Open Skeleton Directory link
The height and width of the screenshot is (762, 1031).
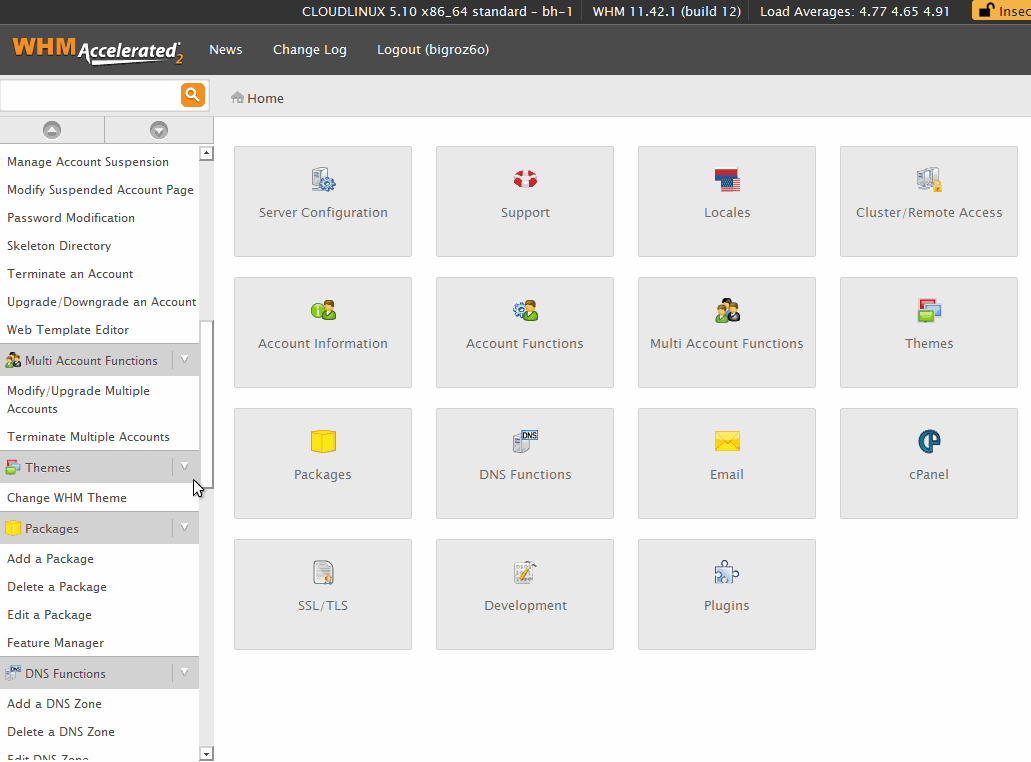pyautogui.click(x=59, y=246)
